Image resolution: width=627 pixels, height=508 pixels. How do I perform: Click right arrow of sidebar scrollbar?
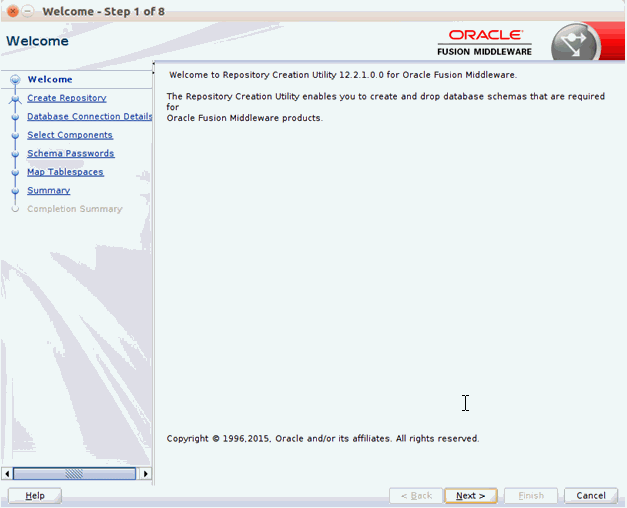[146, 474]
